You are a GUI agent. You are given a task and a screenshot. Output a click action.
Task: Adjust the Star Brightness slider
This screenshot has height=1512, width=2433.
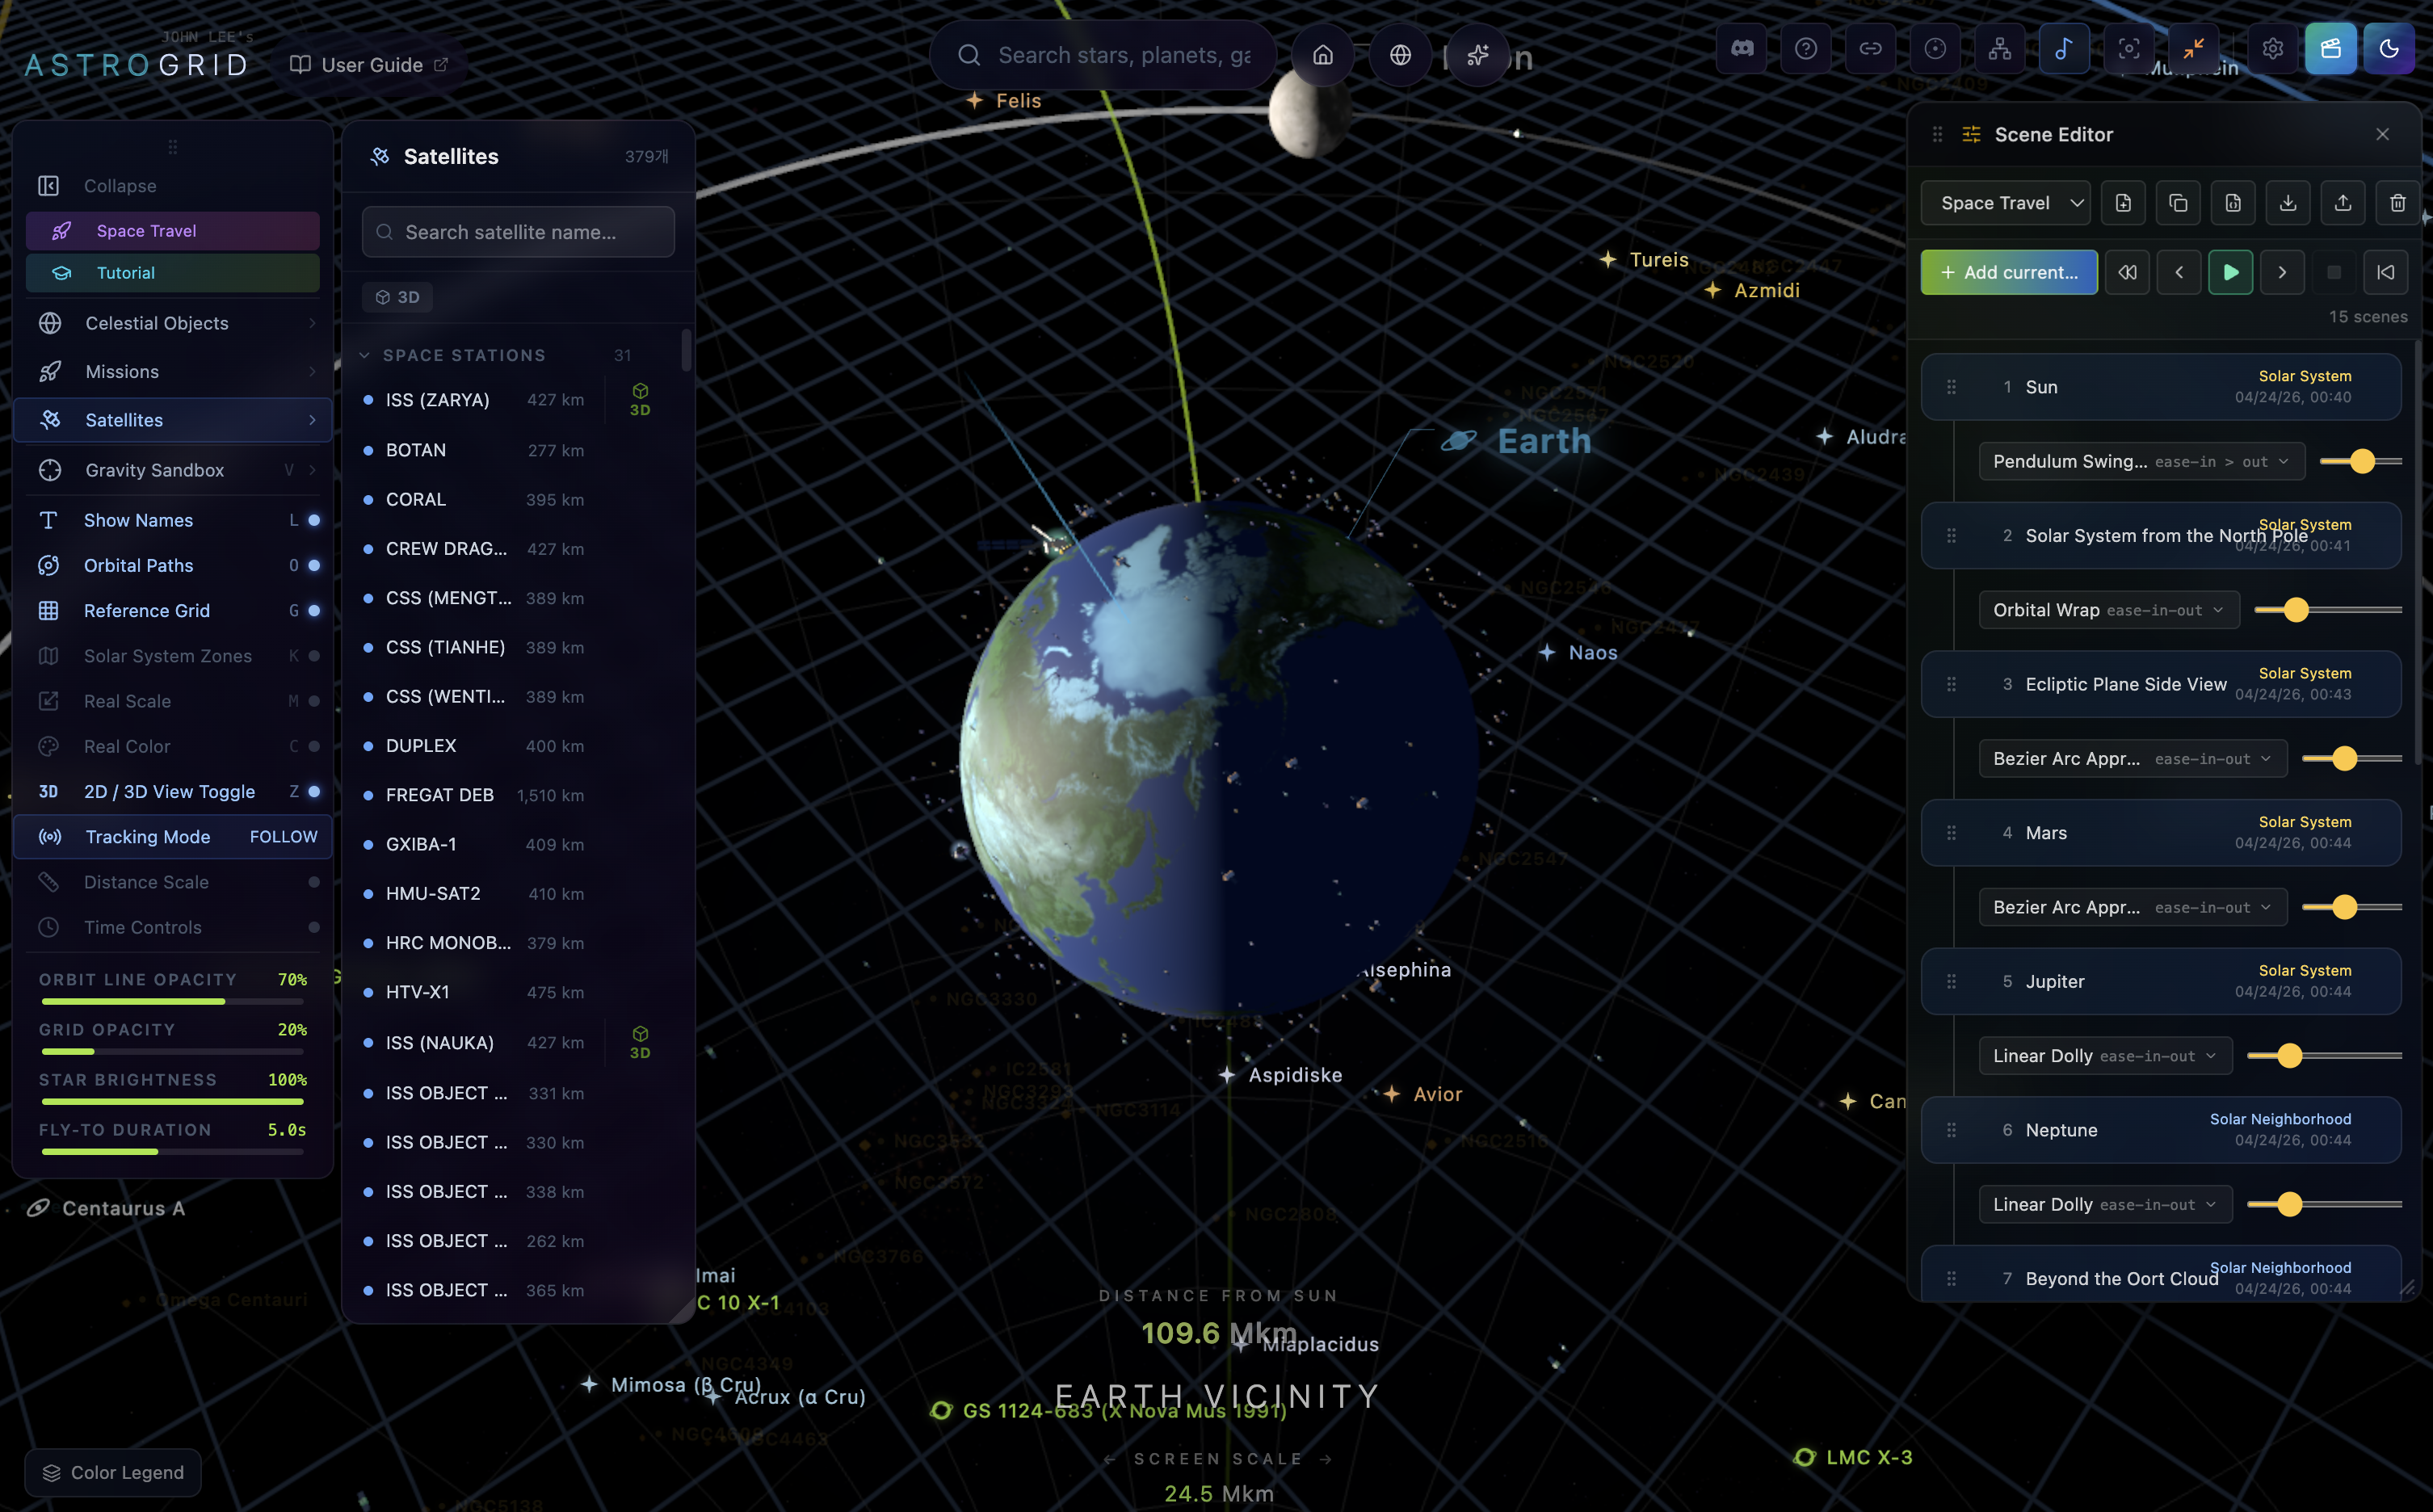(x=172, y=1101)
